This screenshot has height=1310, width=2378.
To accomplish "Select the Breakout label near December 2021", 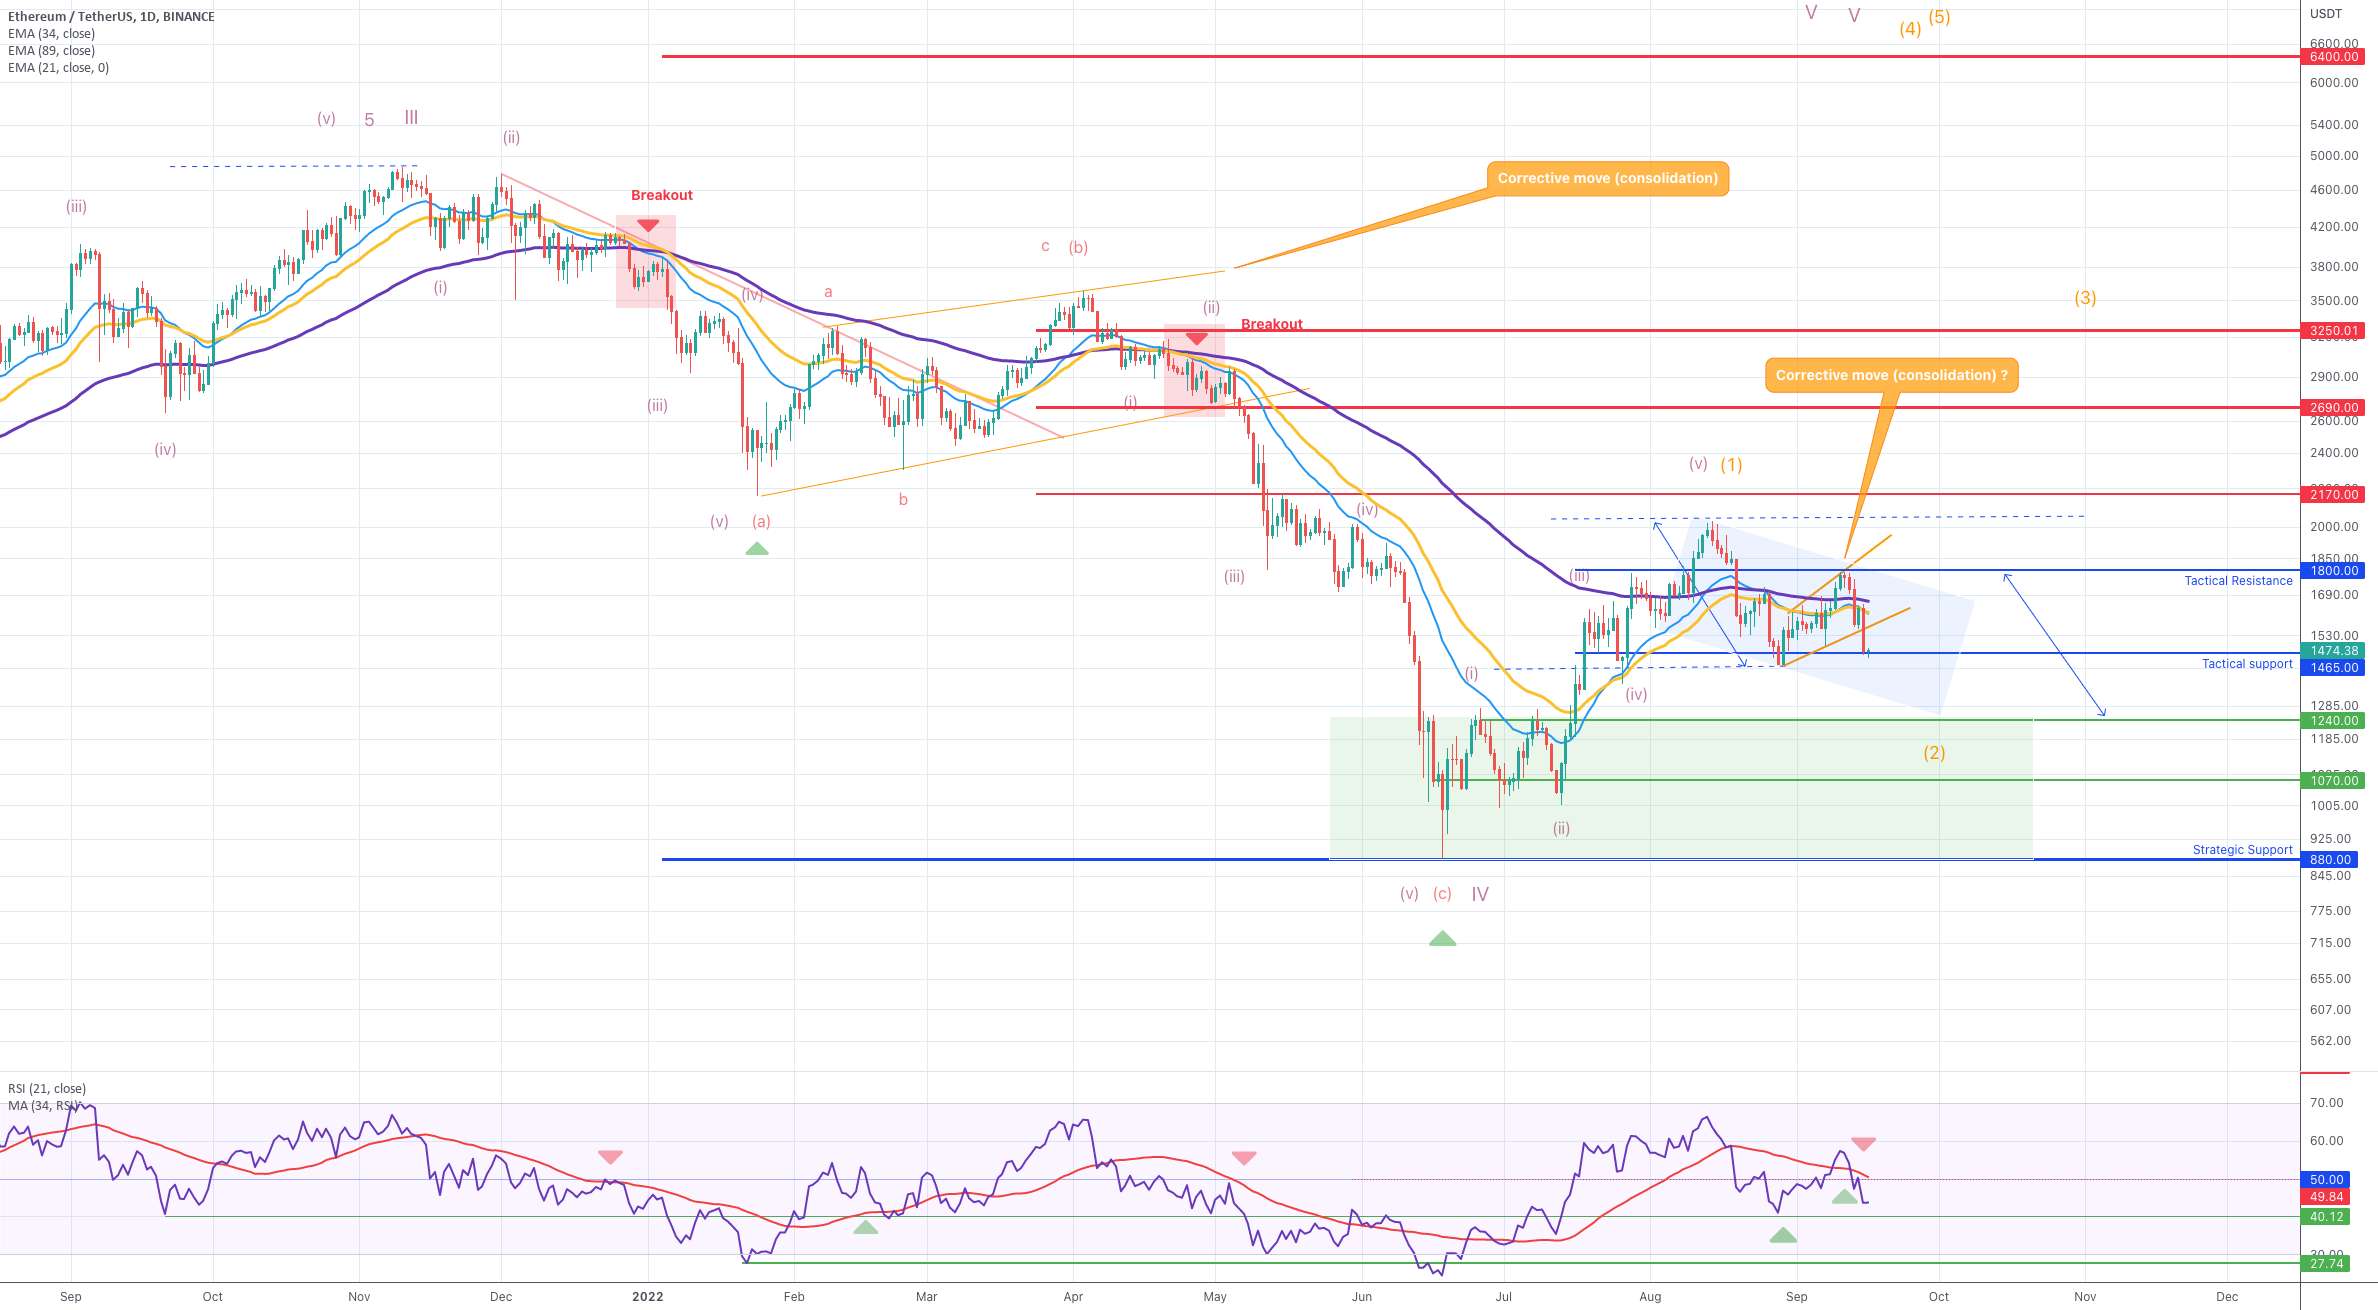I will click(661, 196).
